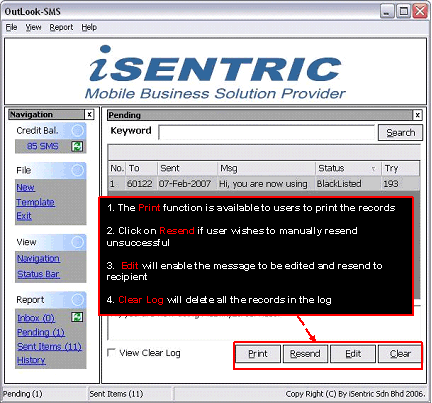The width and height of the screenshot is (432, 403).
Task: Focus the Keyword input field
Action: 267,133
